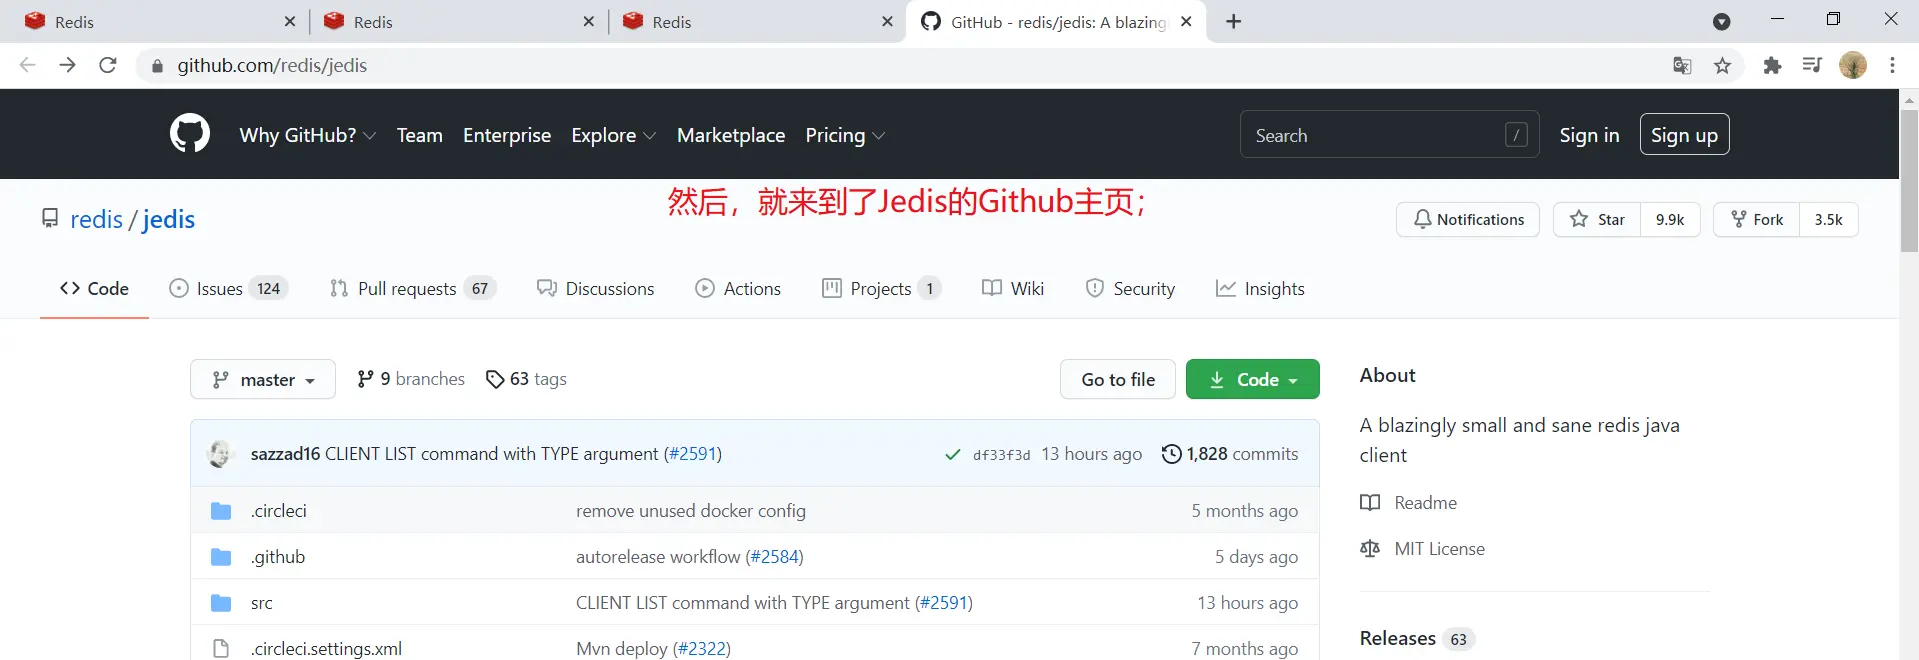Viewport: 1919px width, 660px height.
Task: Click the .circleci folder icon
Action: 221,511
